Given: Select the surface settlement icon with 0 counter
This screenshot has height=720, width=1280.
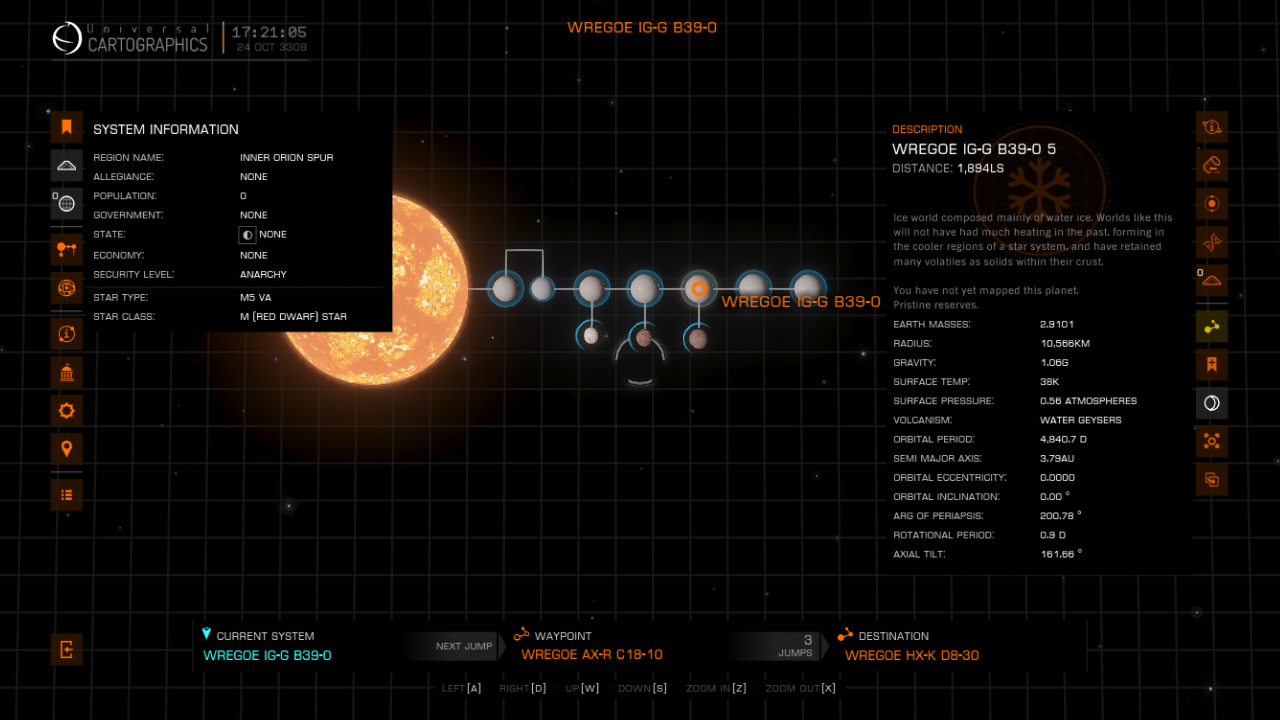Looking at the screenshot, I should tap(1212, 281).
